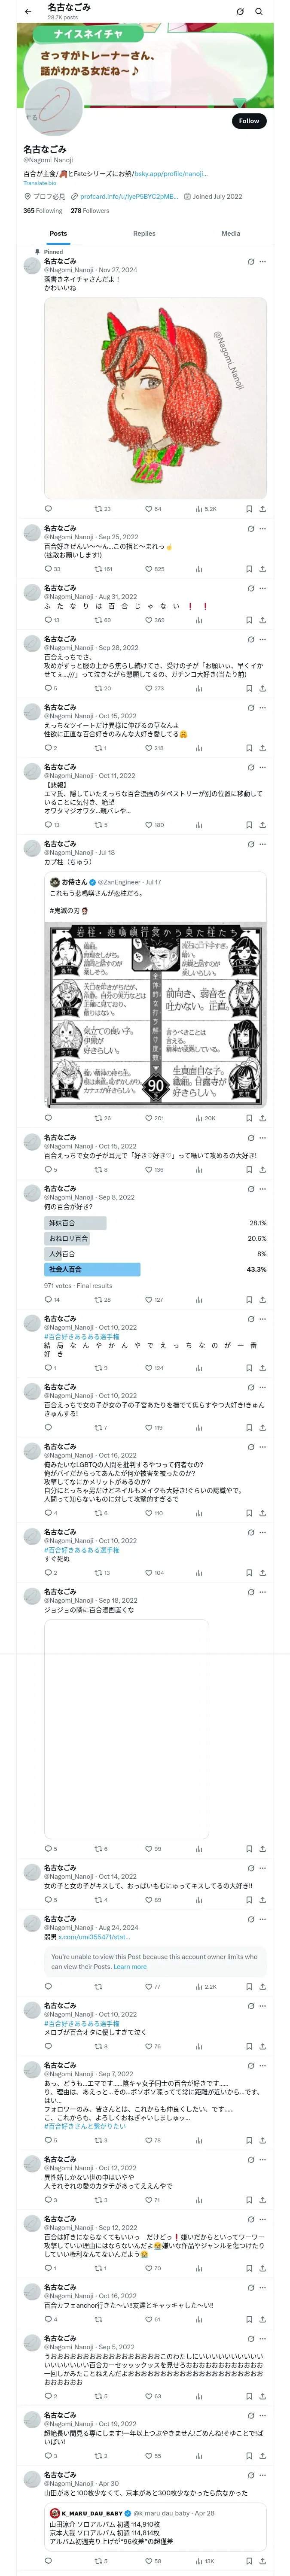Open more options on the pinned post
290x2576 pixels.
point(263,262)
